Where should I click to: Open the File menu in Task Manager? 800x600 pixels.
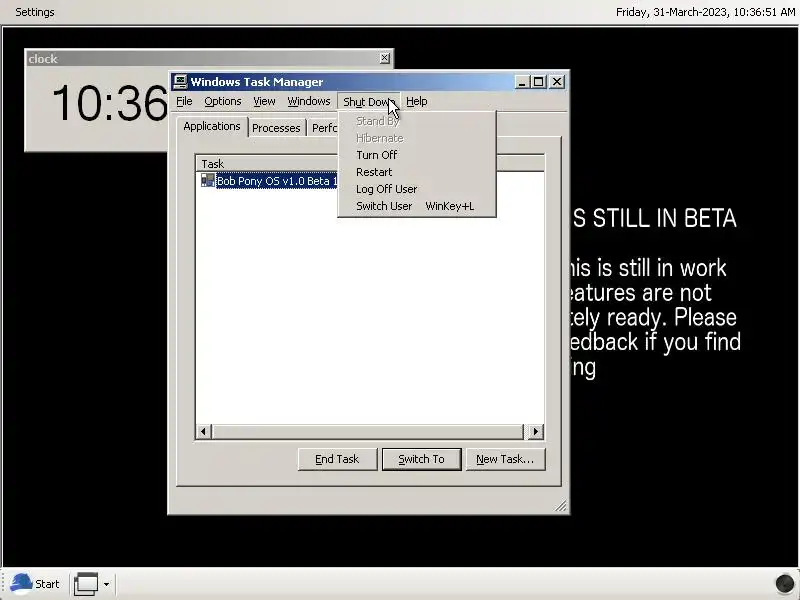(x=184, y=101)
